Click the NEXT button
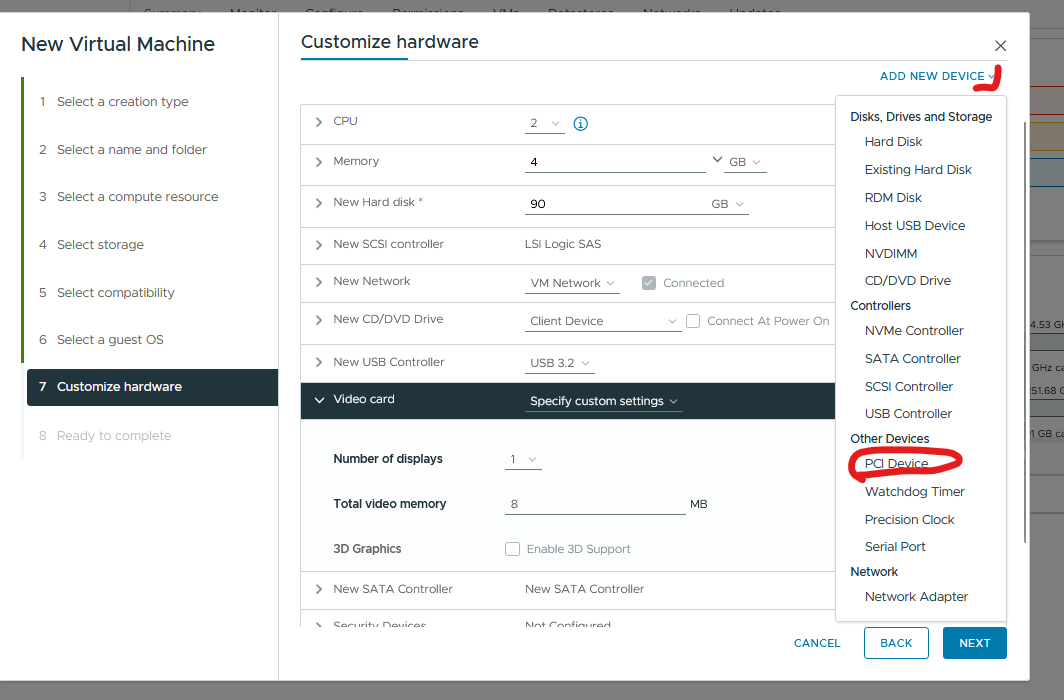The image size is (1064, 700). (974, 643)
